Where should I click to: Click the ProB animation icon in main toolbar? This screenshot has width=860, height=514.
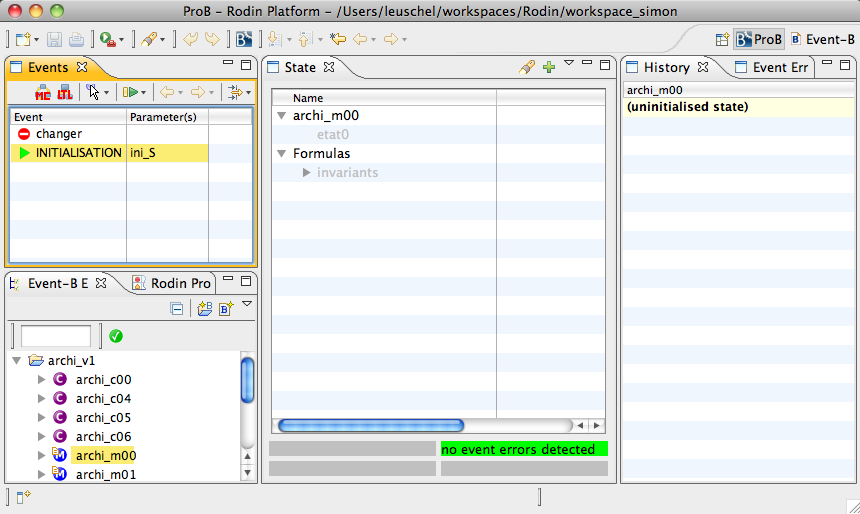244,39
